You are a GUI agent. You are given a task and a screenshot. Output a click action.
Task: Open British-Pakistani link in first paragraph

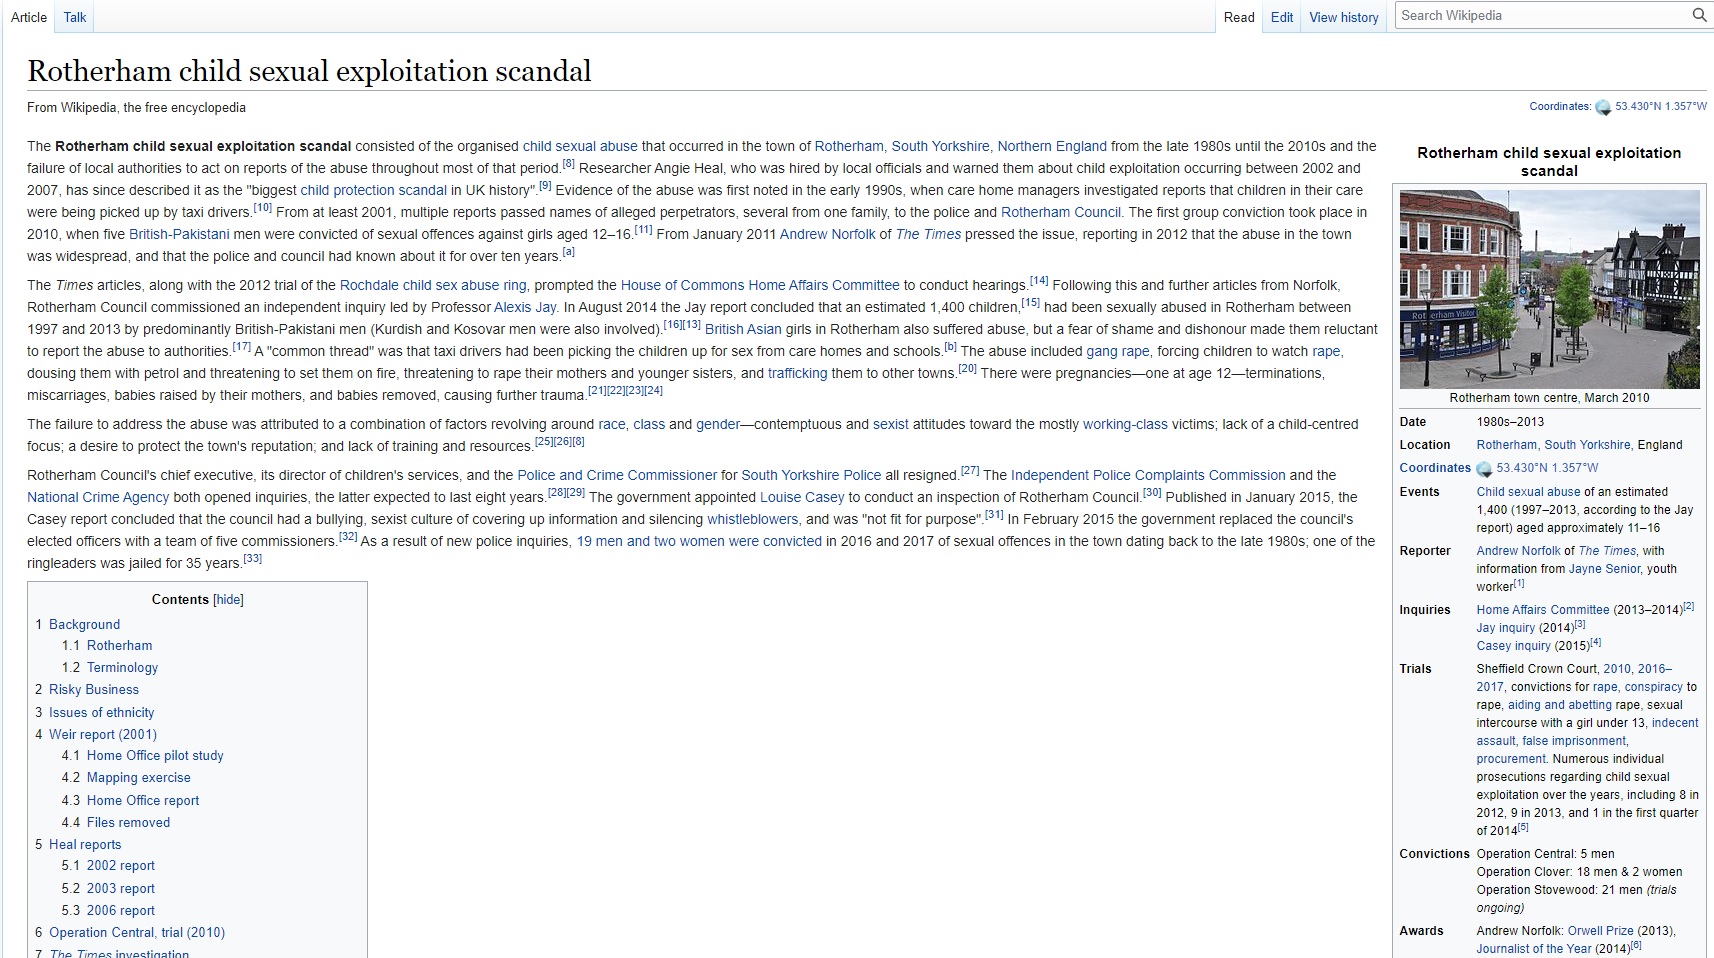click(x=179, y=234)
